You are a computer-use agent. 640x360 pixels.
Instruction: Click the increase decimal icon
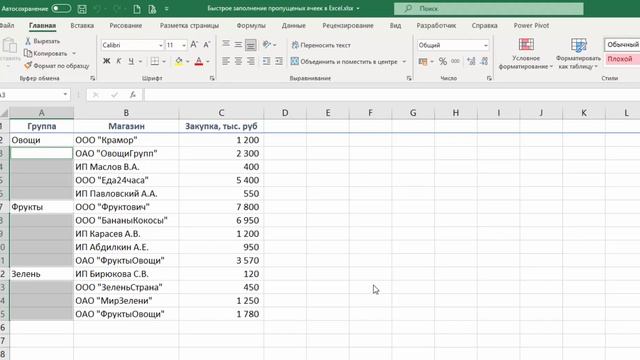[x=471, y=62]
